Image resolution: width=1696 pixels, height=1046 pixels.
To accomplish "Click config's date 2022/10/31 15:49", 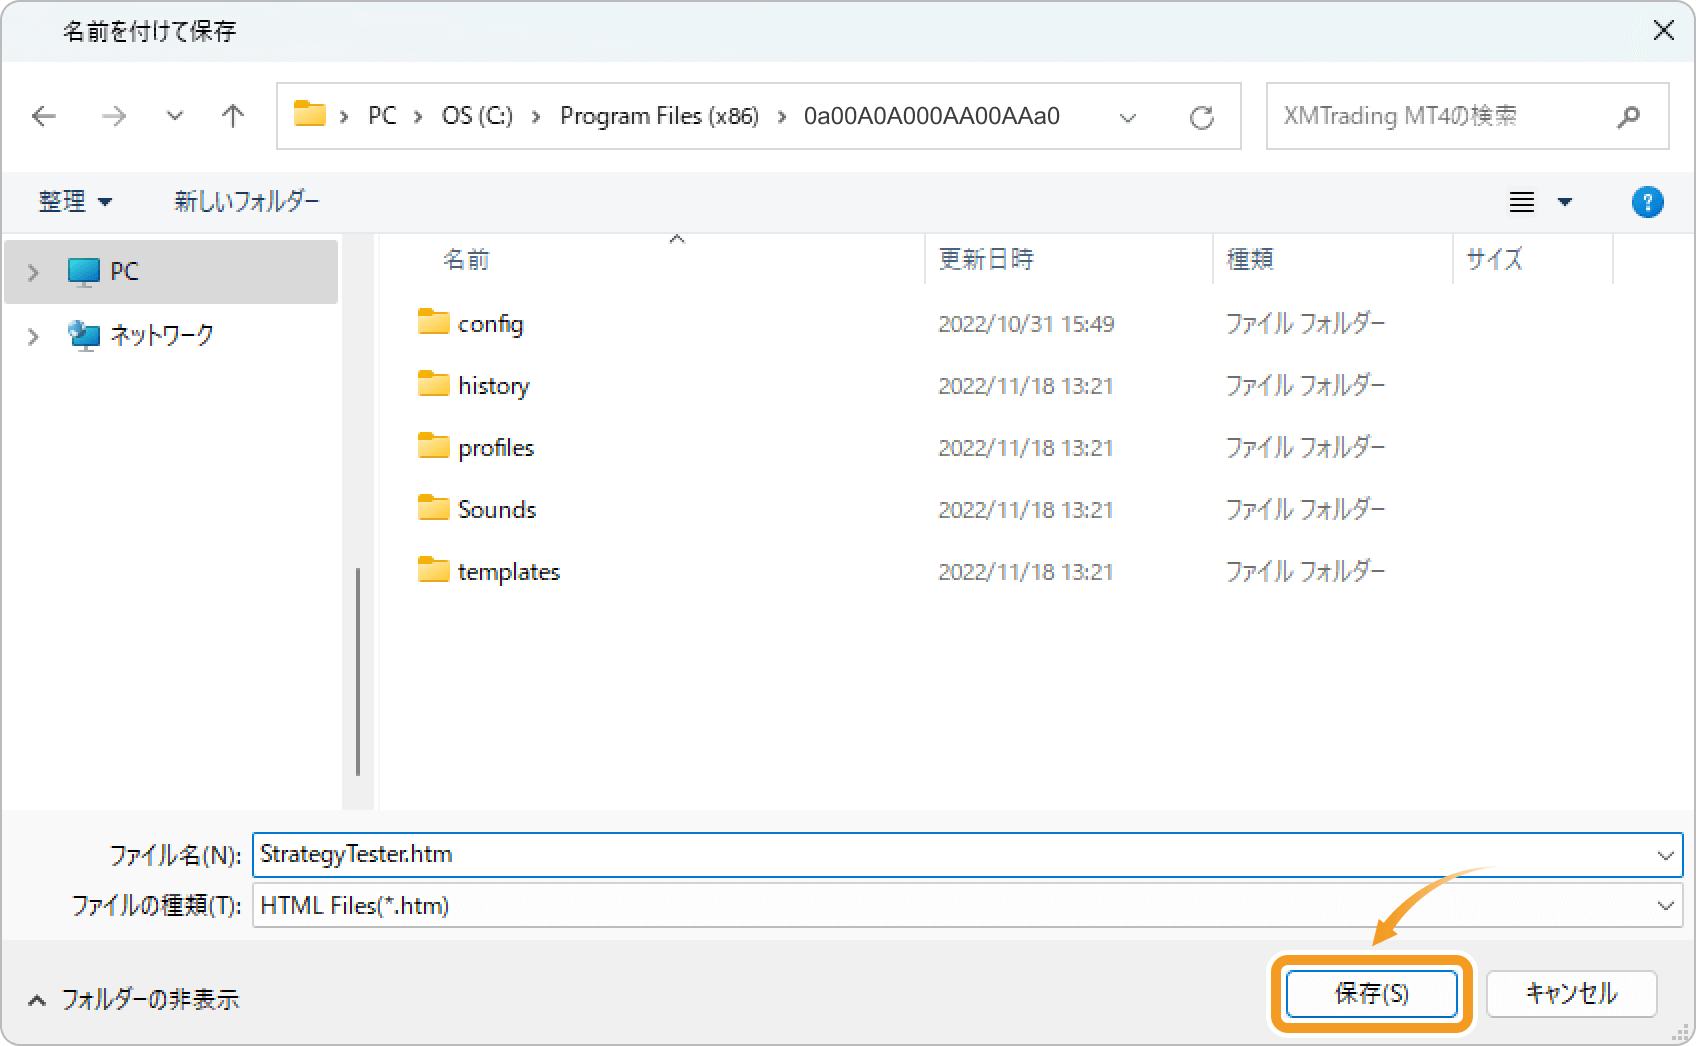I will [x=1026, y=323].
